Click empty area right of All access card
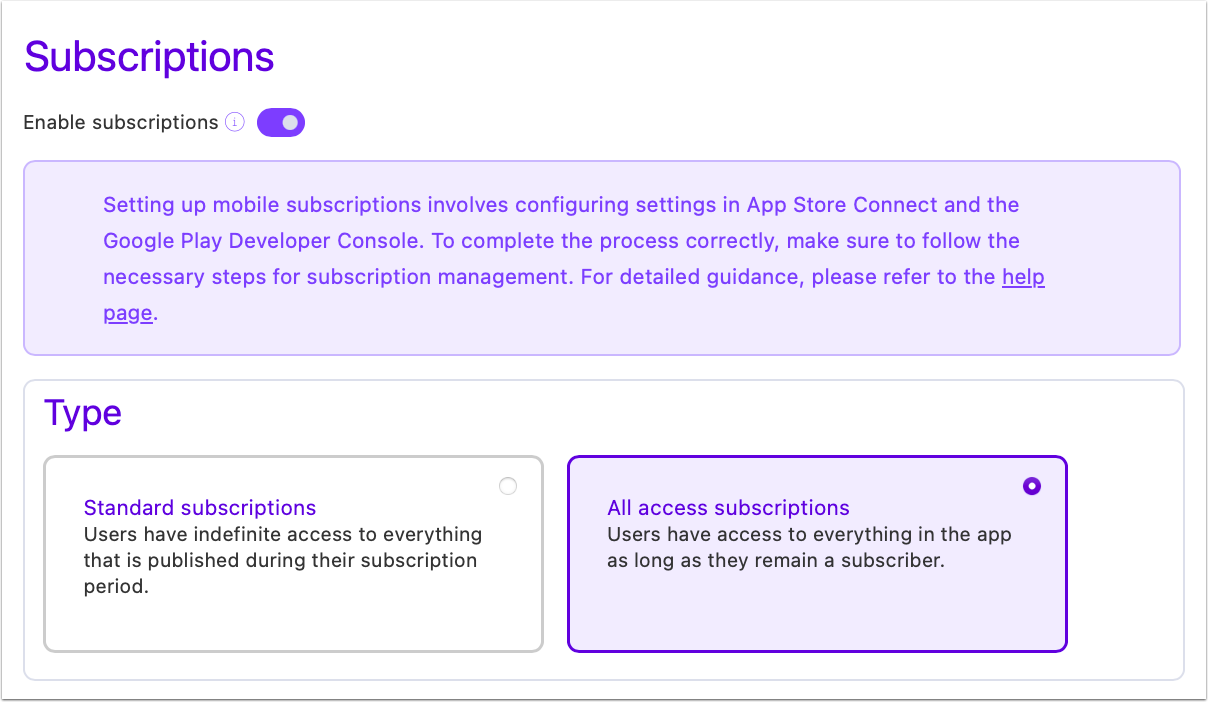The height and width of the screenshot is (702, 1208). 1124,554
